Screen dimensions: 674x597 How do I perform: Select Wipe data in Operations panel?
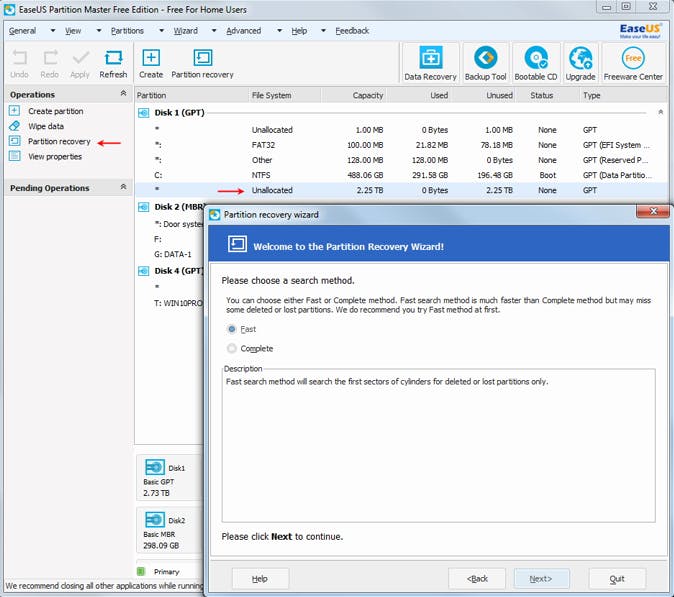[x=46, y=126]
